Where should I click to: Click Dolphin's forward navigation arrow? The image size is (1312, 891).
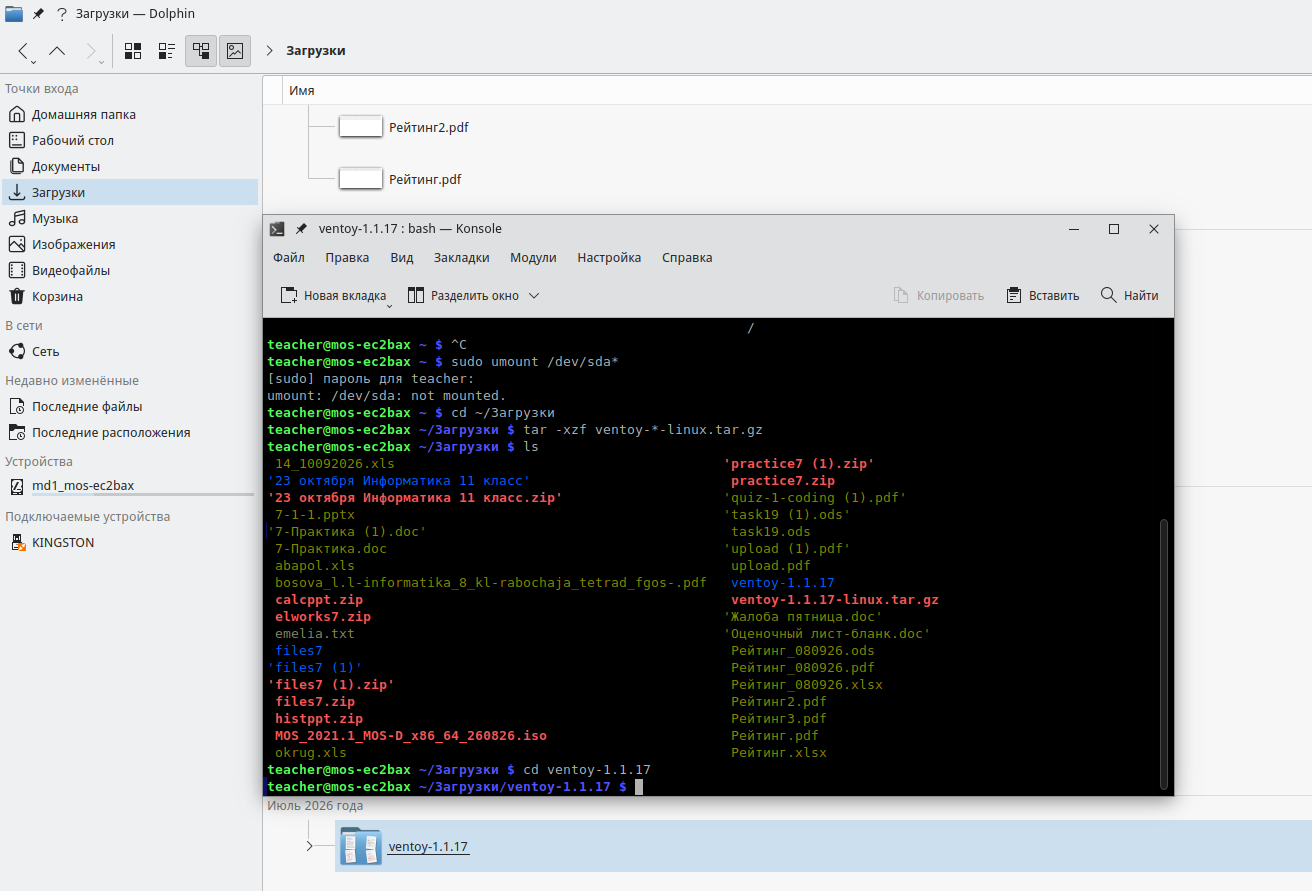click(92, 51)
